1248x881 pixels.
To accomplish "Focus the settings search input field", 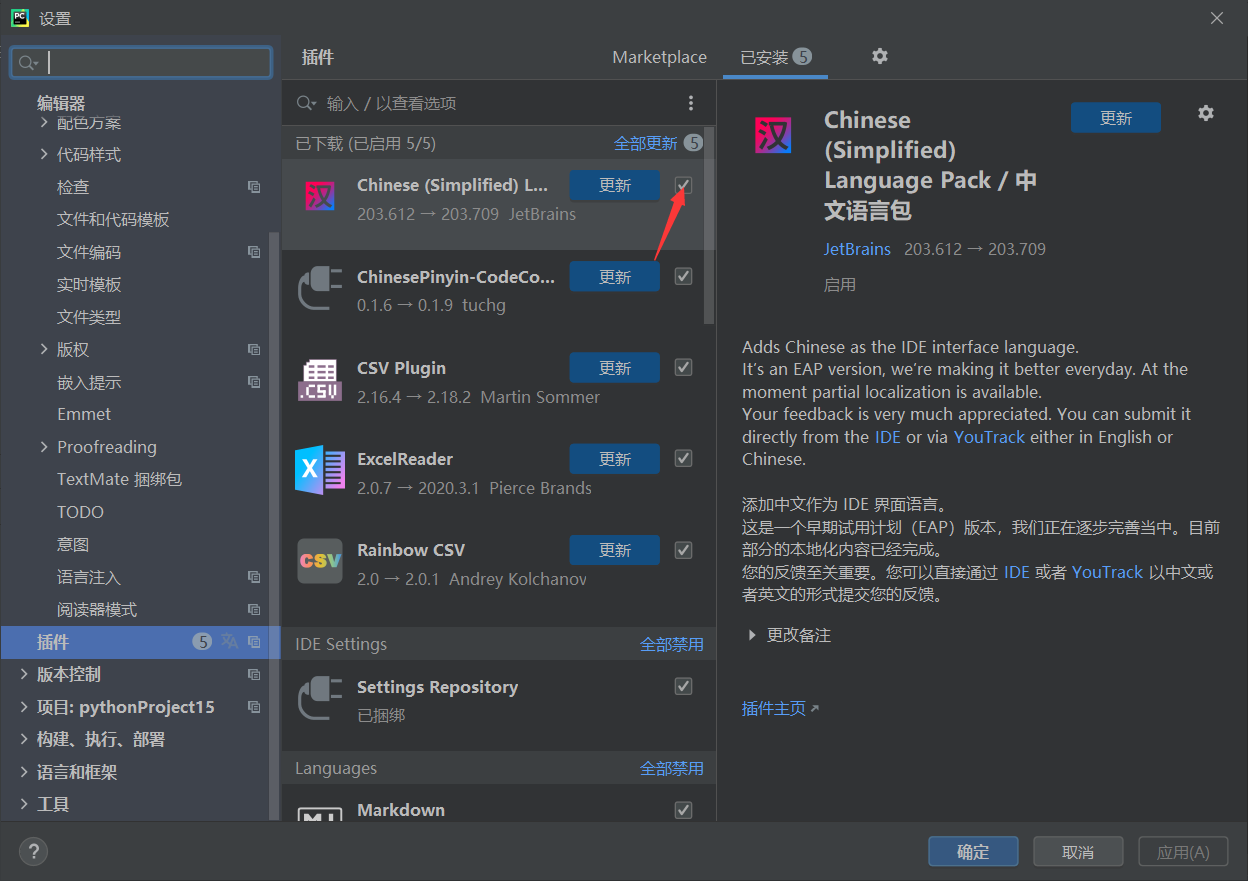I will [x=141, y=63].
